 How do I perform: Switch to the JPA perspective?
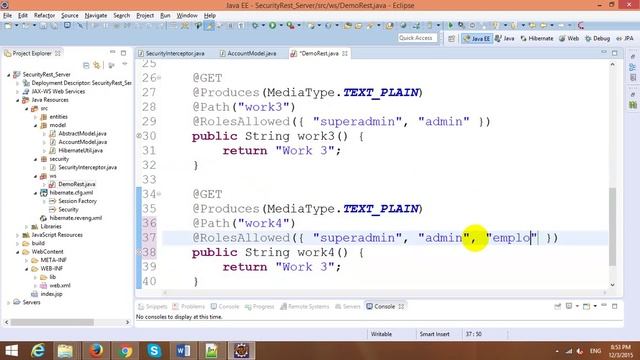click(625, 38)
